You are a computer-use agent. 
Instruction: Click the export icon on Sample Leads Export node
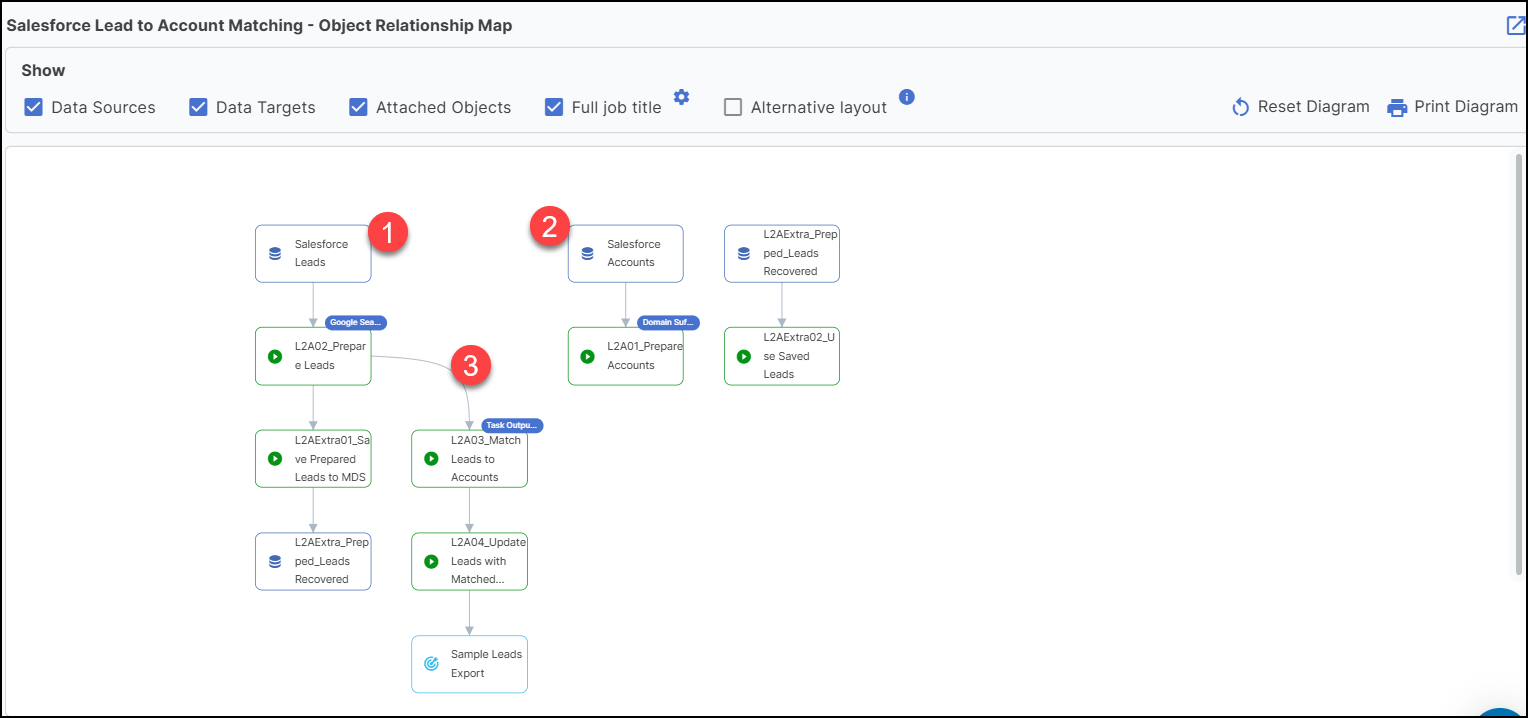coord(431,663)
